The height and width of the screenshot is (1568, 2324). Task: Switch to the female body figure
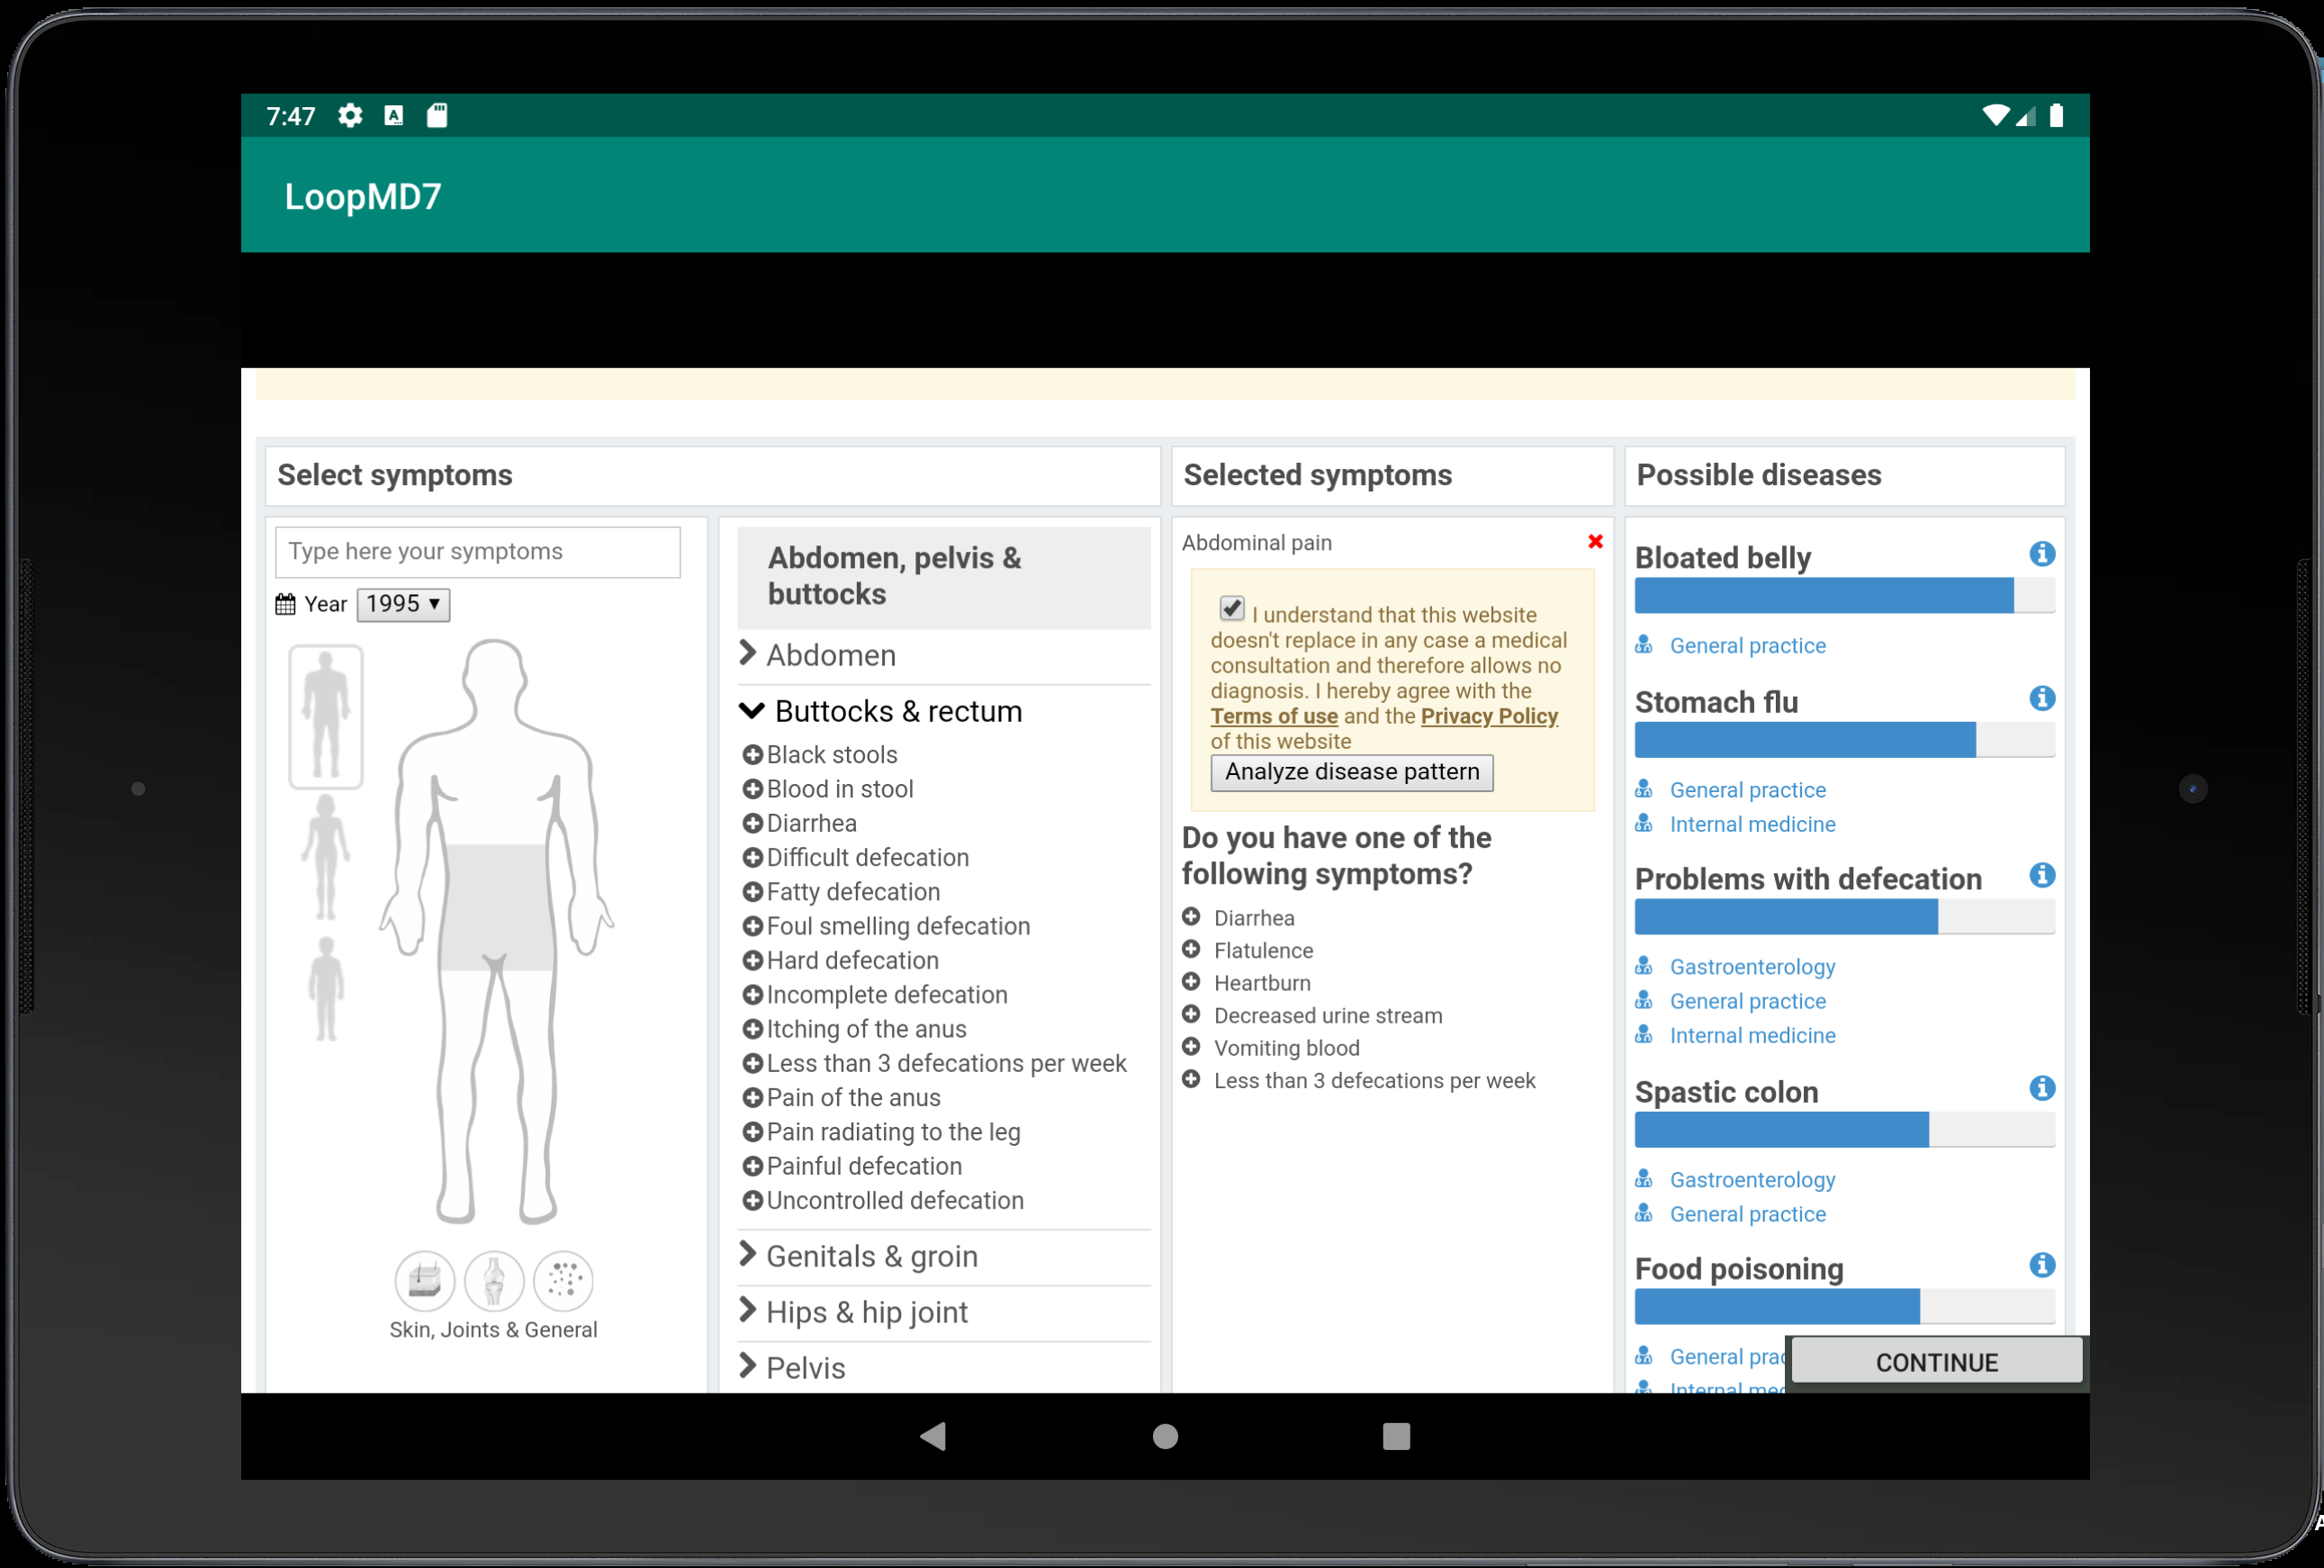(x=326, y=858)
